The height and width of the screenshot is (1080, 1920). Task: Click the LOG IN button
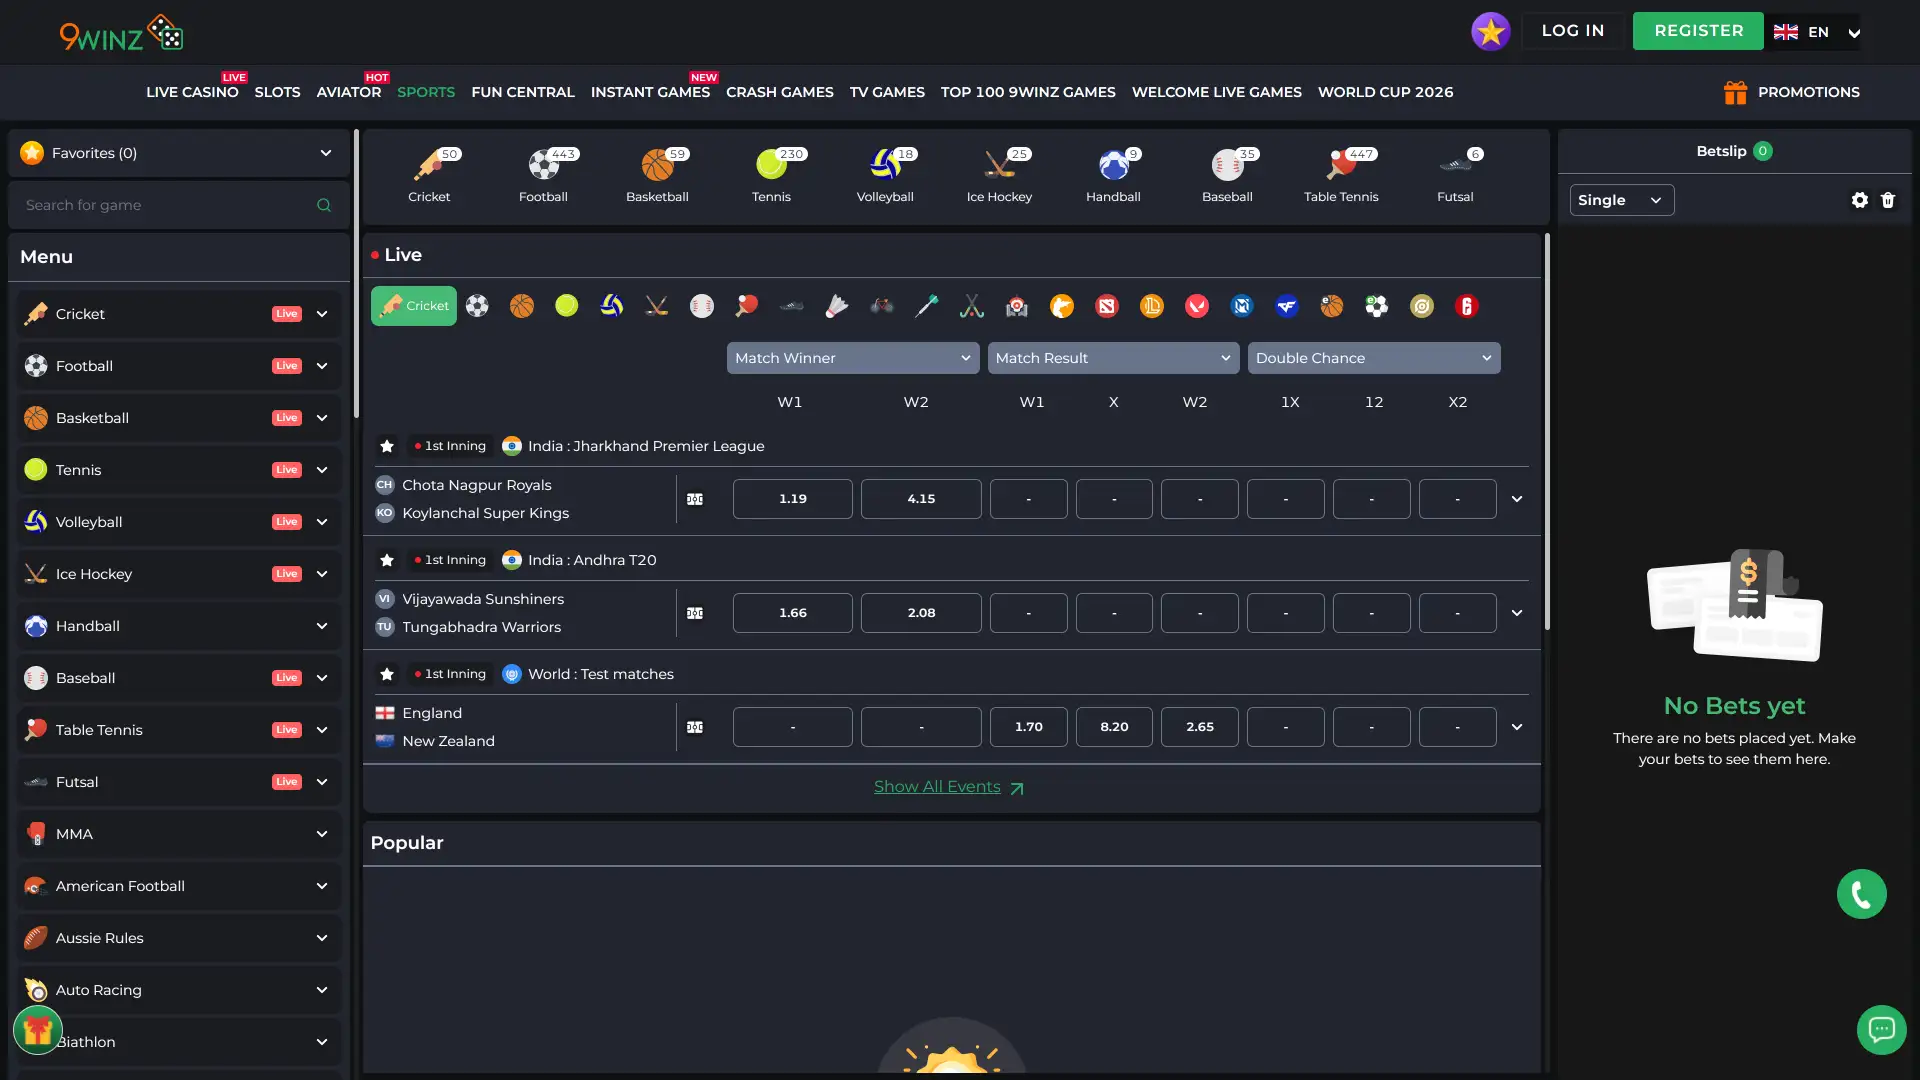tap(1572, 31)
